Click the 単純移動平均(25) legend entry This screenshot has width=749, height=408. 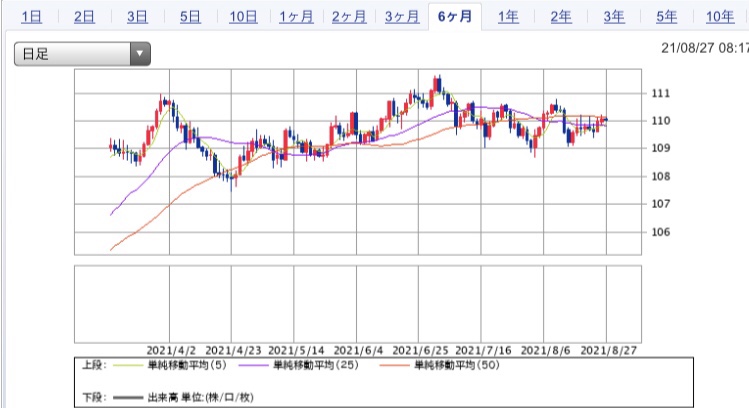(315, 365)
